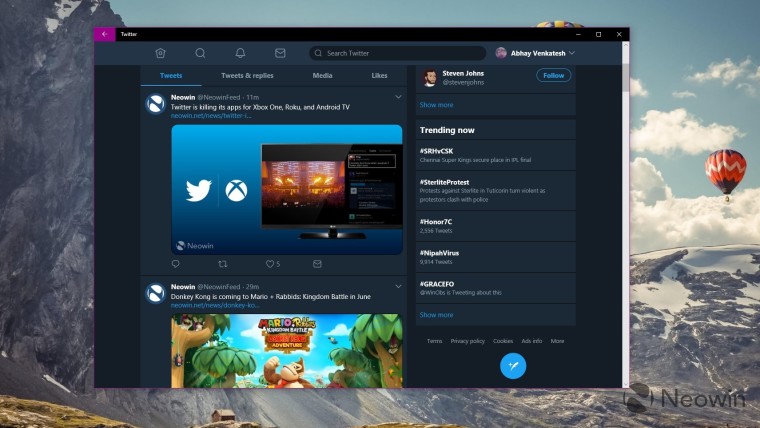
Task: Switch to the Likes tab
Action: click(380, 76)
